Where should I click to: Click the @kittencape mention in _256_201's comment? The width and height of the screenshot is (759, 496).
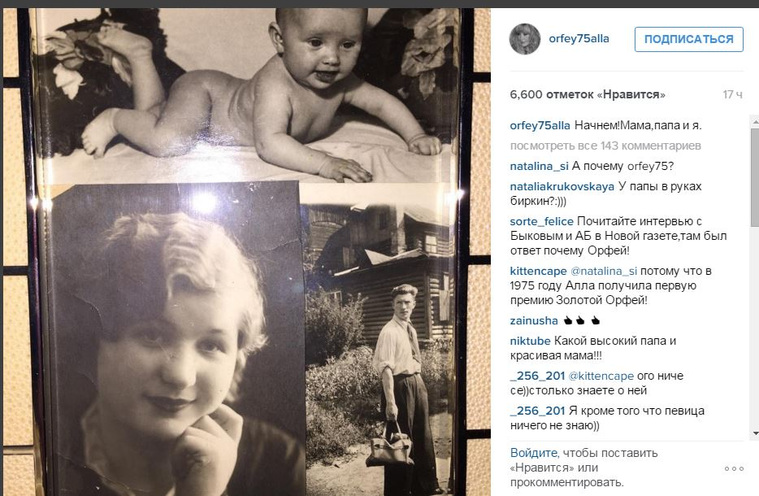pos(601,376)
